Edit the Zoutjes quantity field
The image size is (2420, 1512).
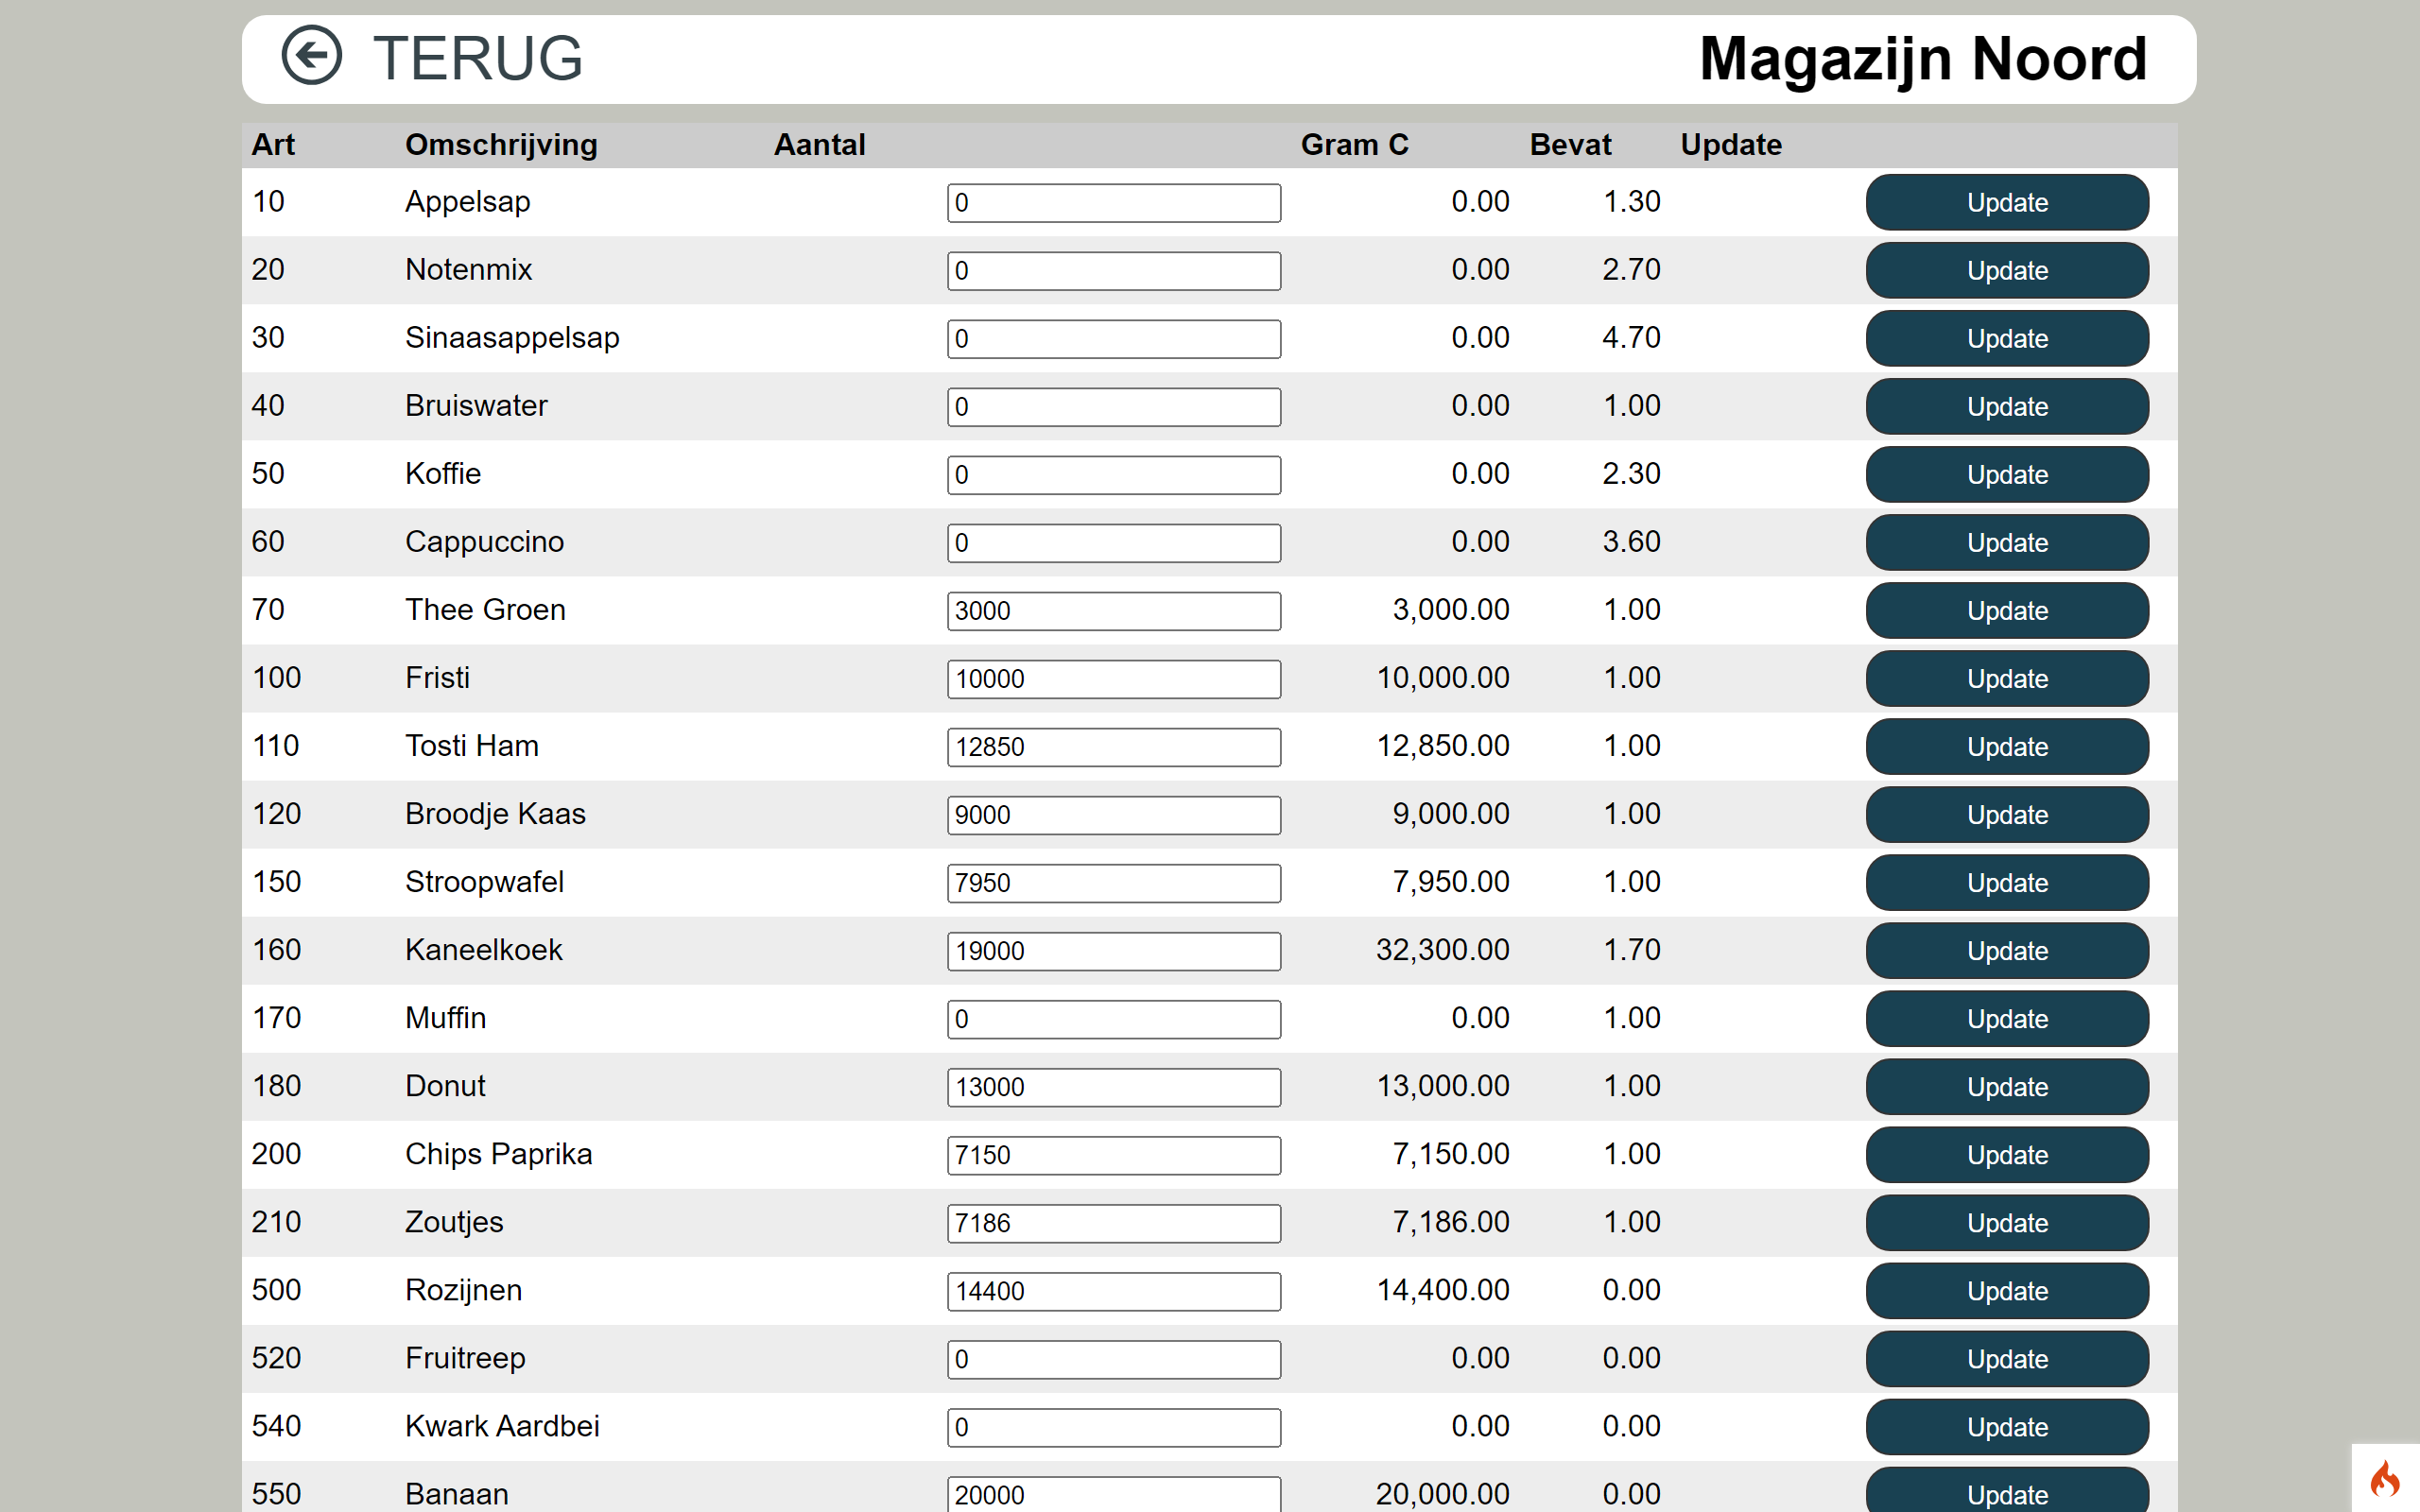pyautogui.click(x=1114, y=1223)
